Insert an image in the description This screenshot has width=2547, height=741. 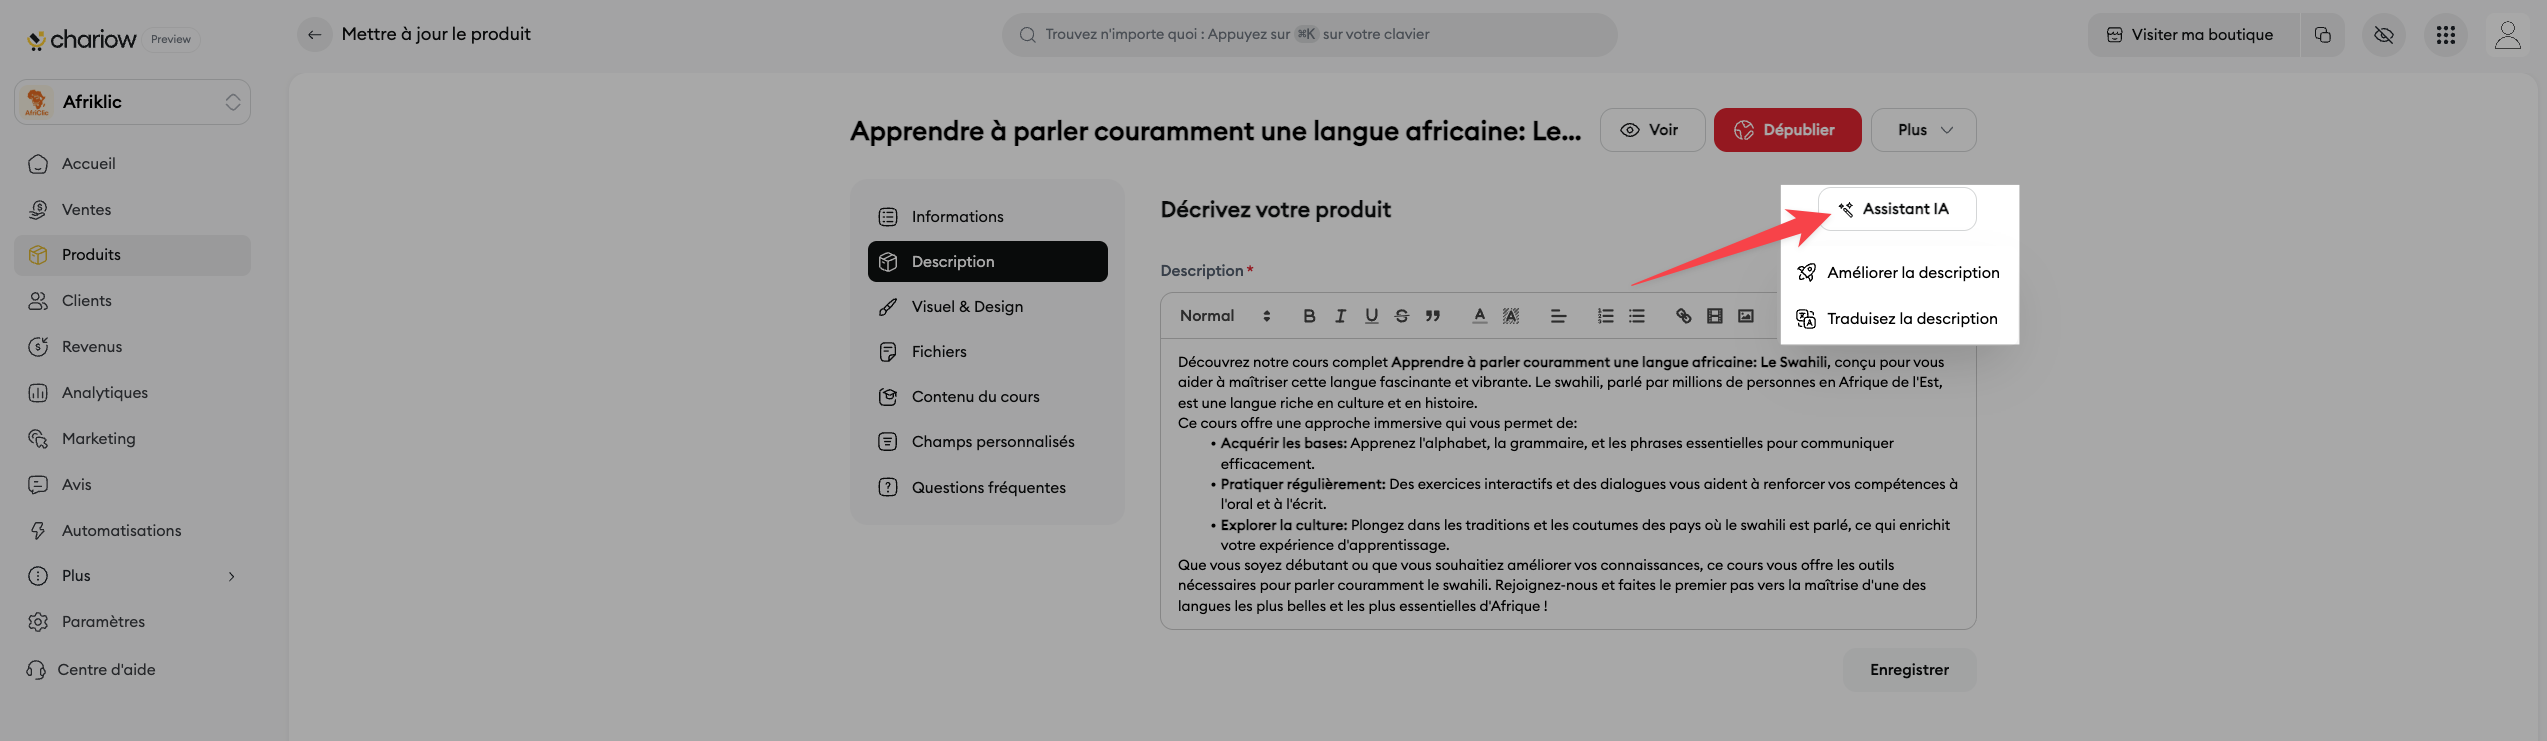(x=1746, y=316)
